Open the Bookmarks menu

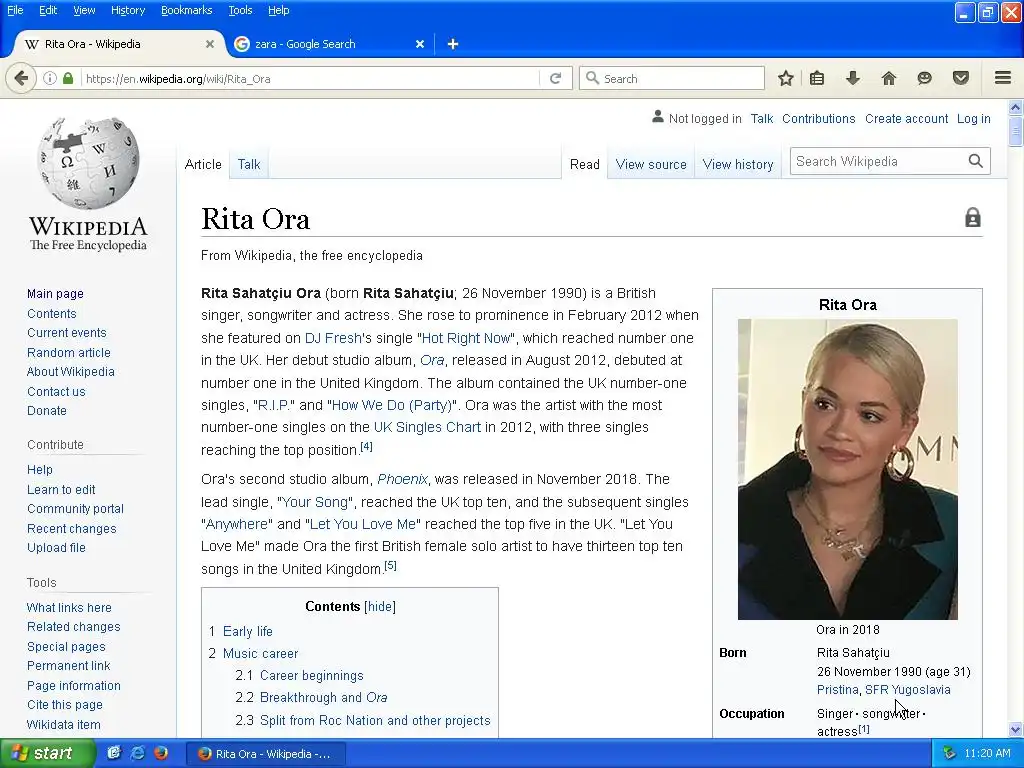tap(186, 10)
